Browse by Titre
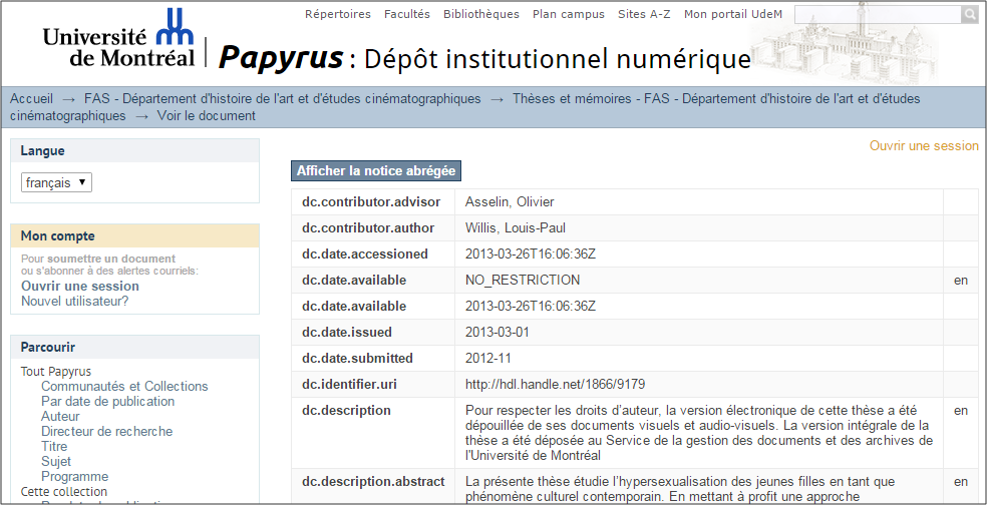The height and width of the screenshot is (505, 987). point(54,446)
